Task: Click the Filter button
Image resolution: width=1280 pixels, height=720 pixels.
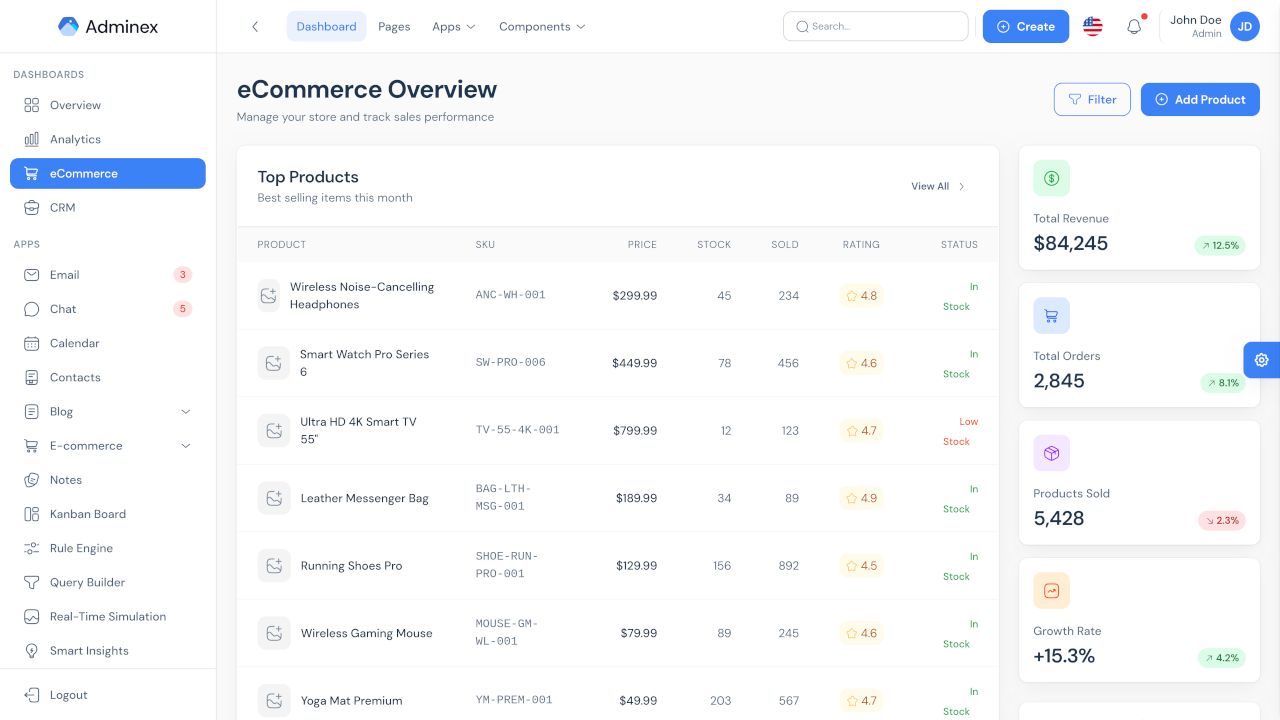Action: [x=1092, y=99]
